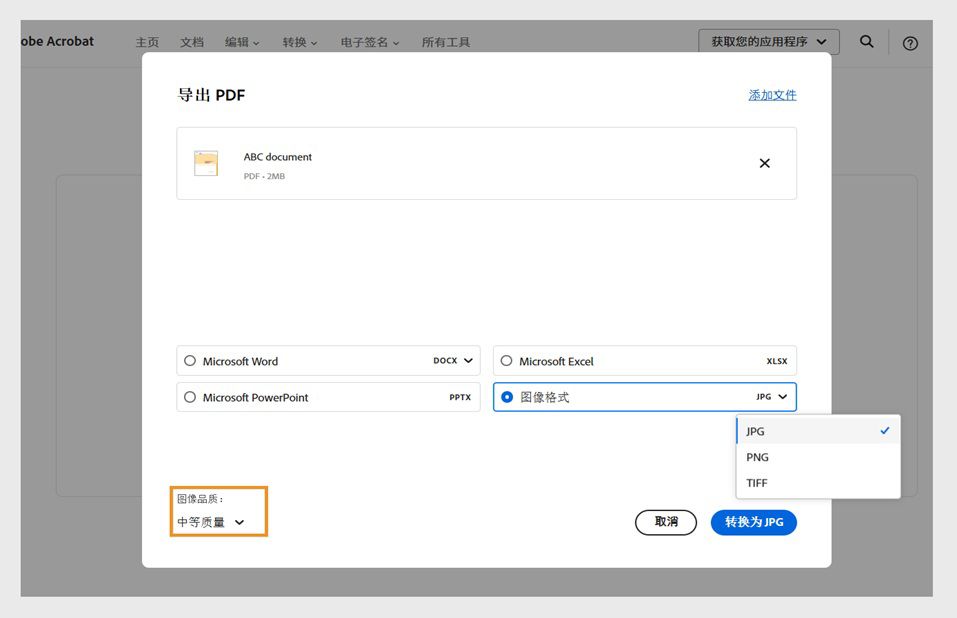Screen dimensions: 957x618
Task: Click the 添加文件 link
Action: 772,94
